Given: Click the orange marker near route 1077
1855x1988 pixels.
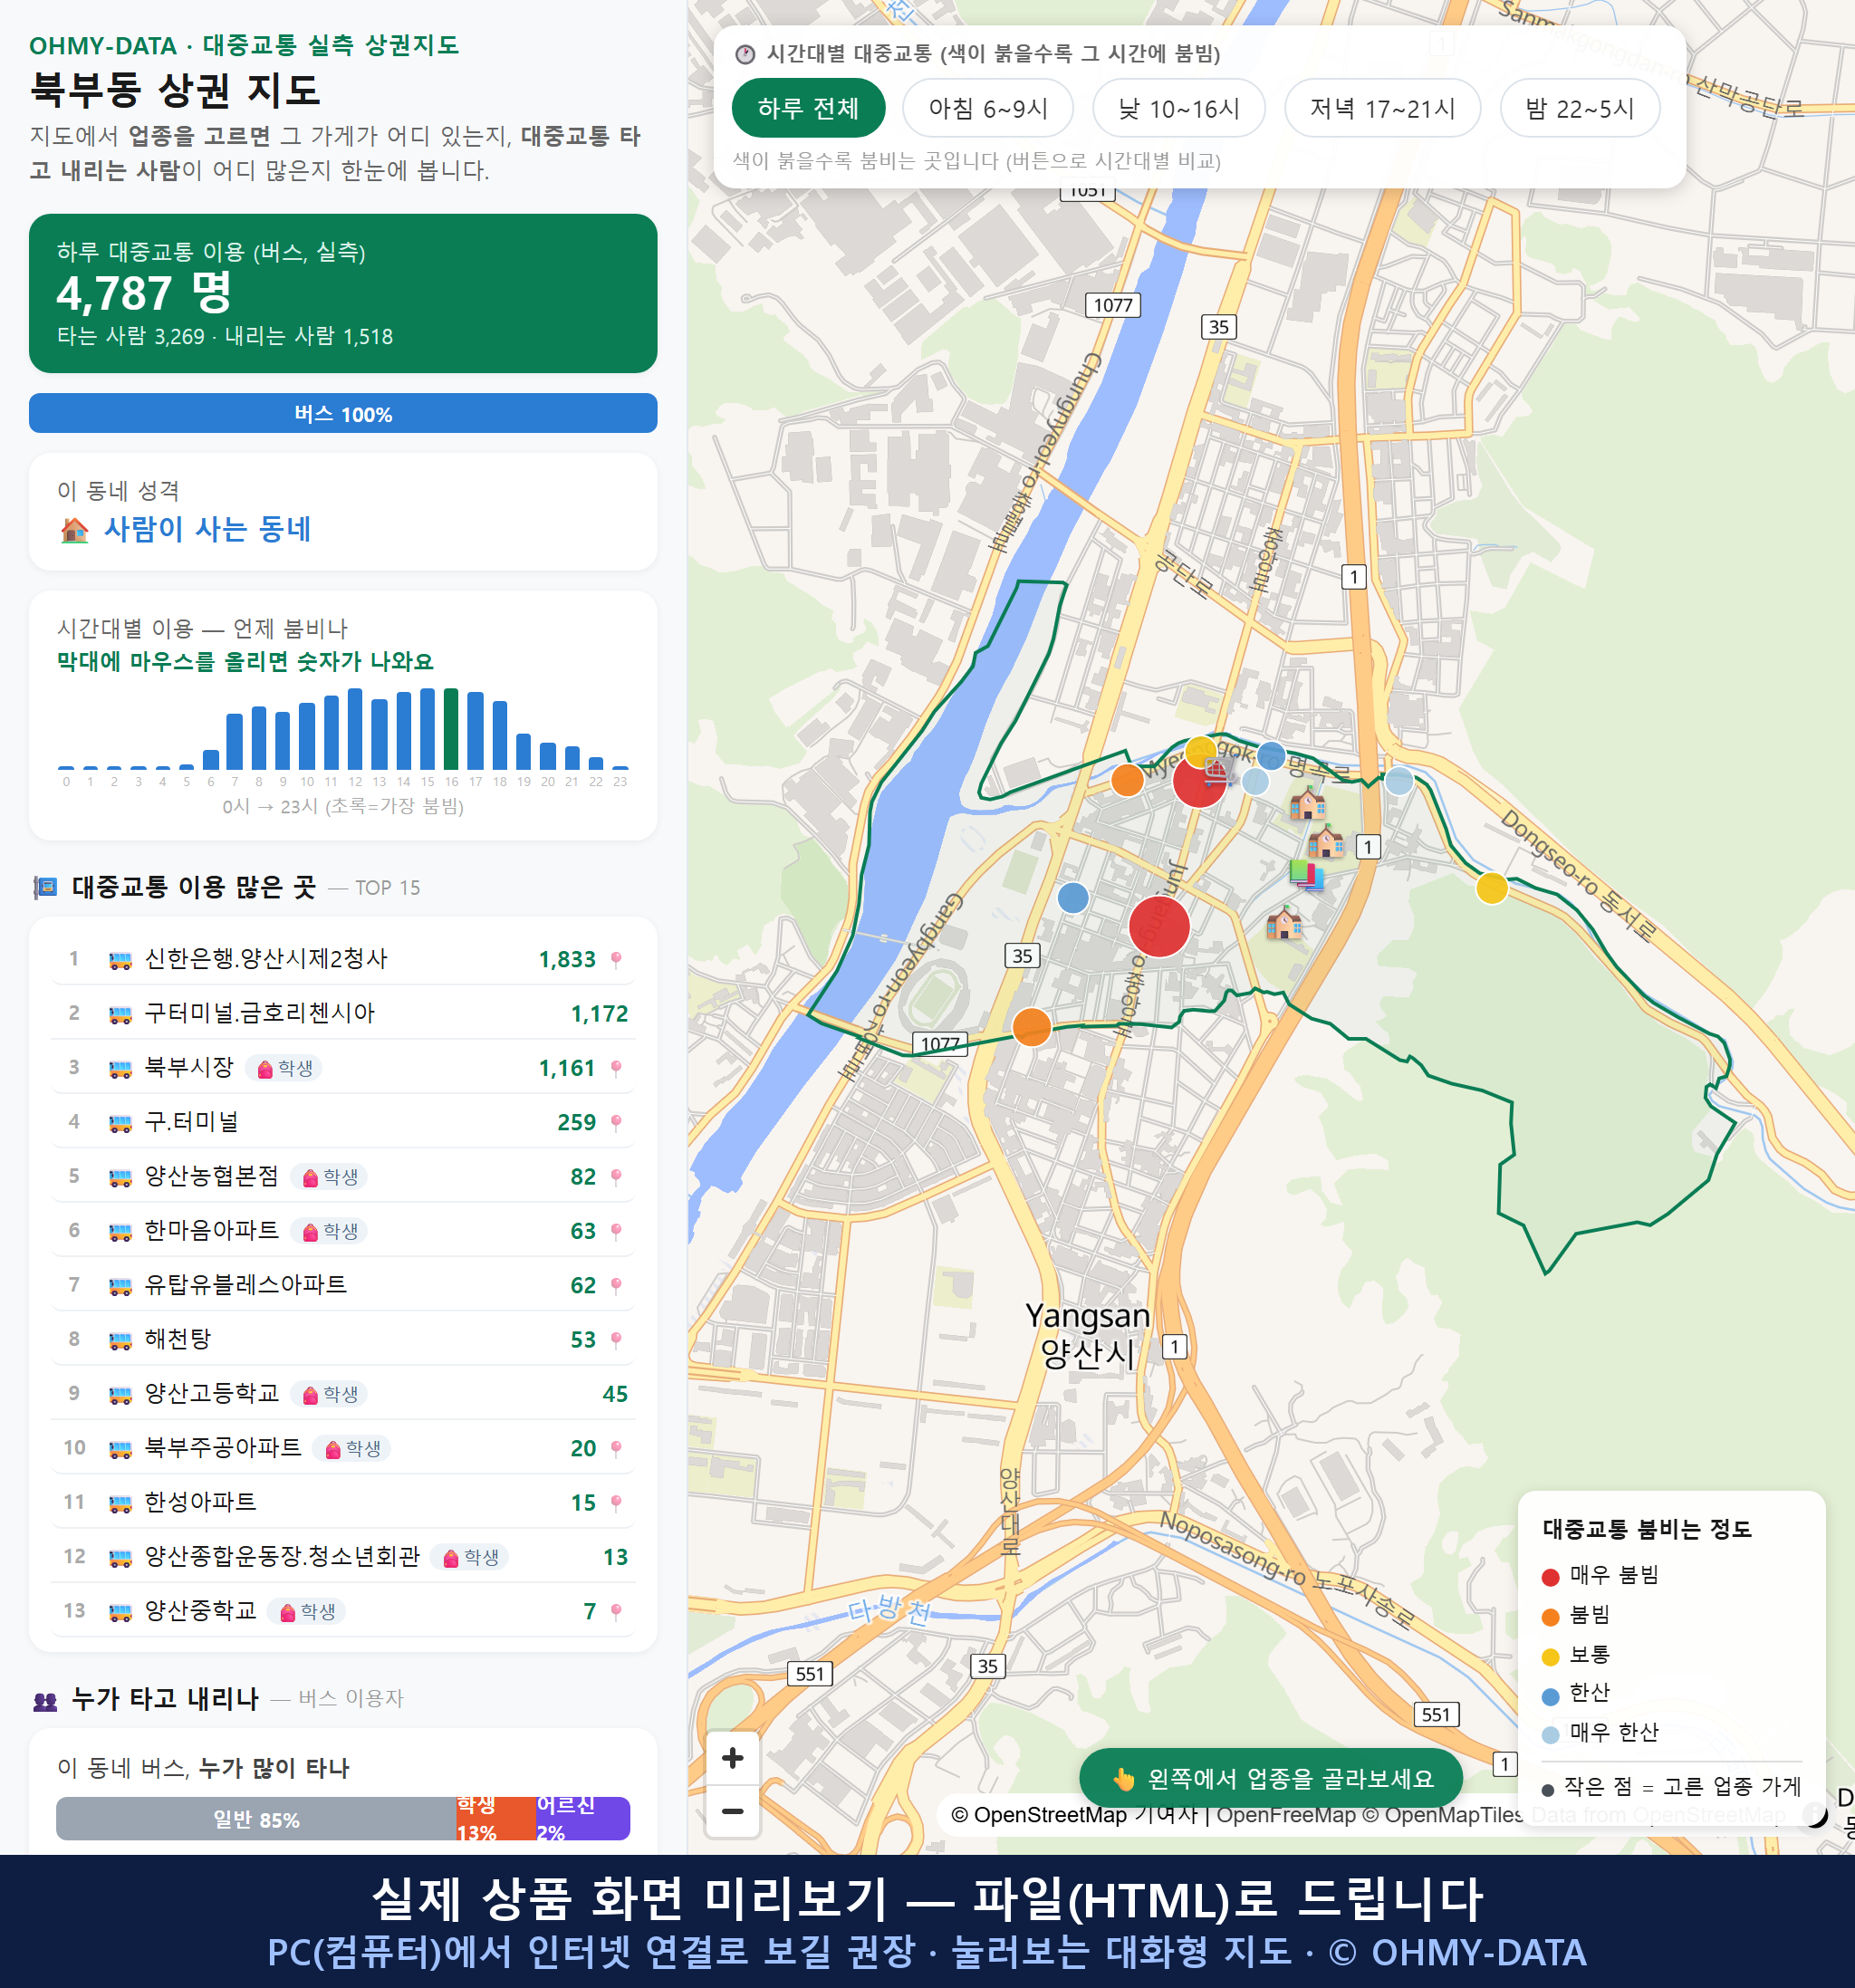Looking at the screenshot, I should (1031, 1026).
